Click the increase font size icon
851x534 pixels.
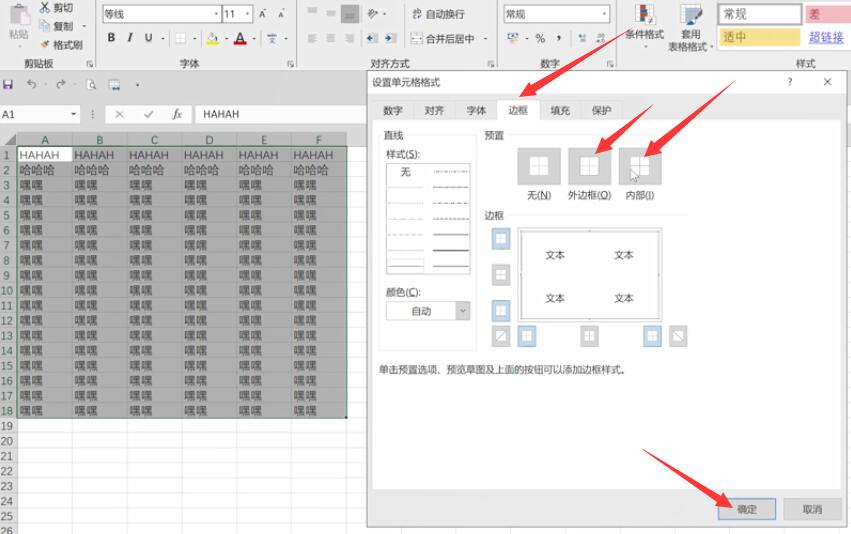click(x=263, y=14)
